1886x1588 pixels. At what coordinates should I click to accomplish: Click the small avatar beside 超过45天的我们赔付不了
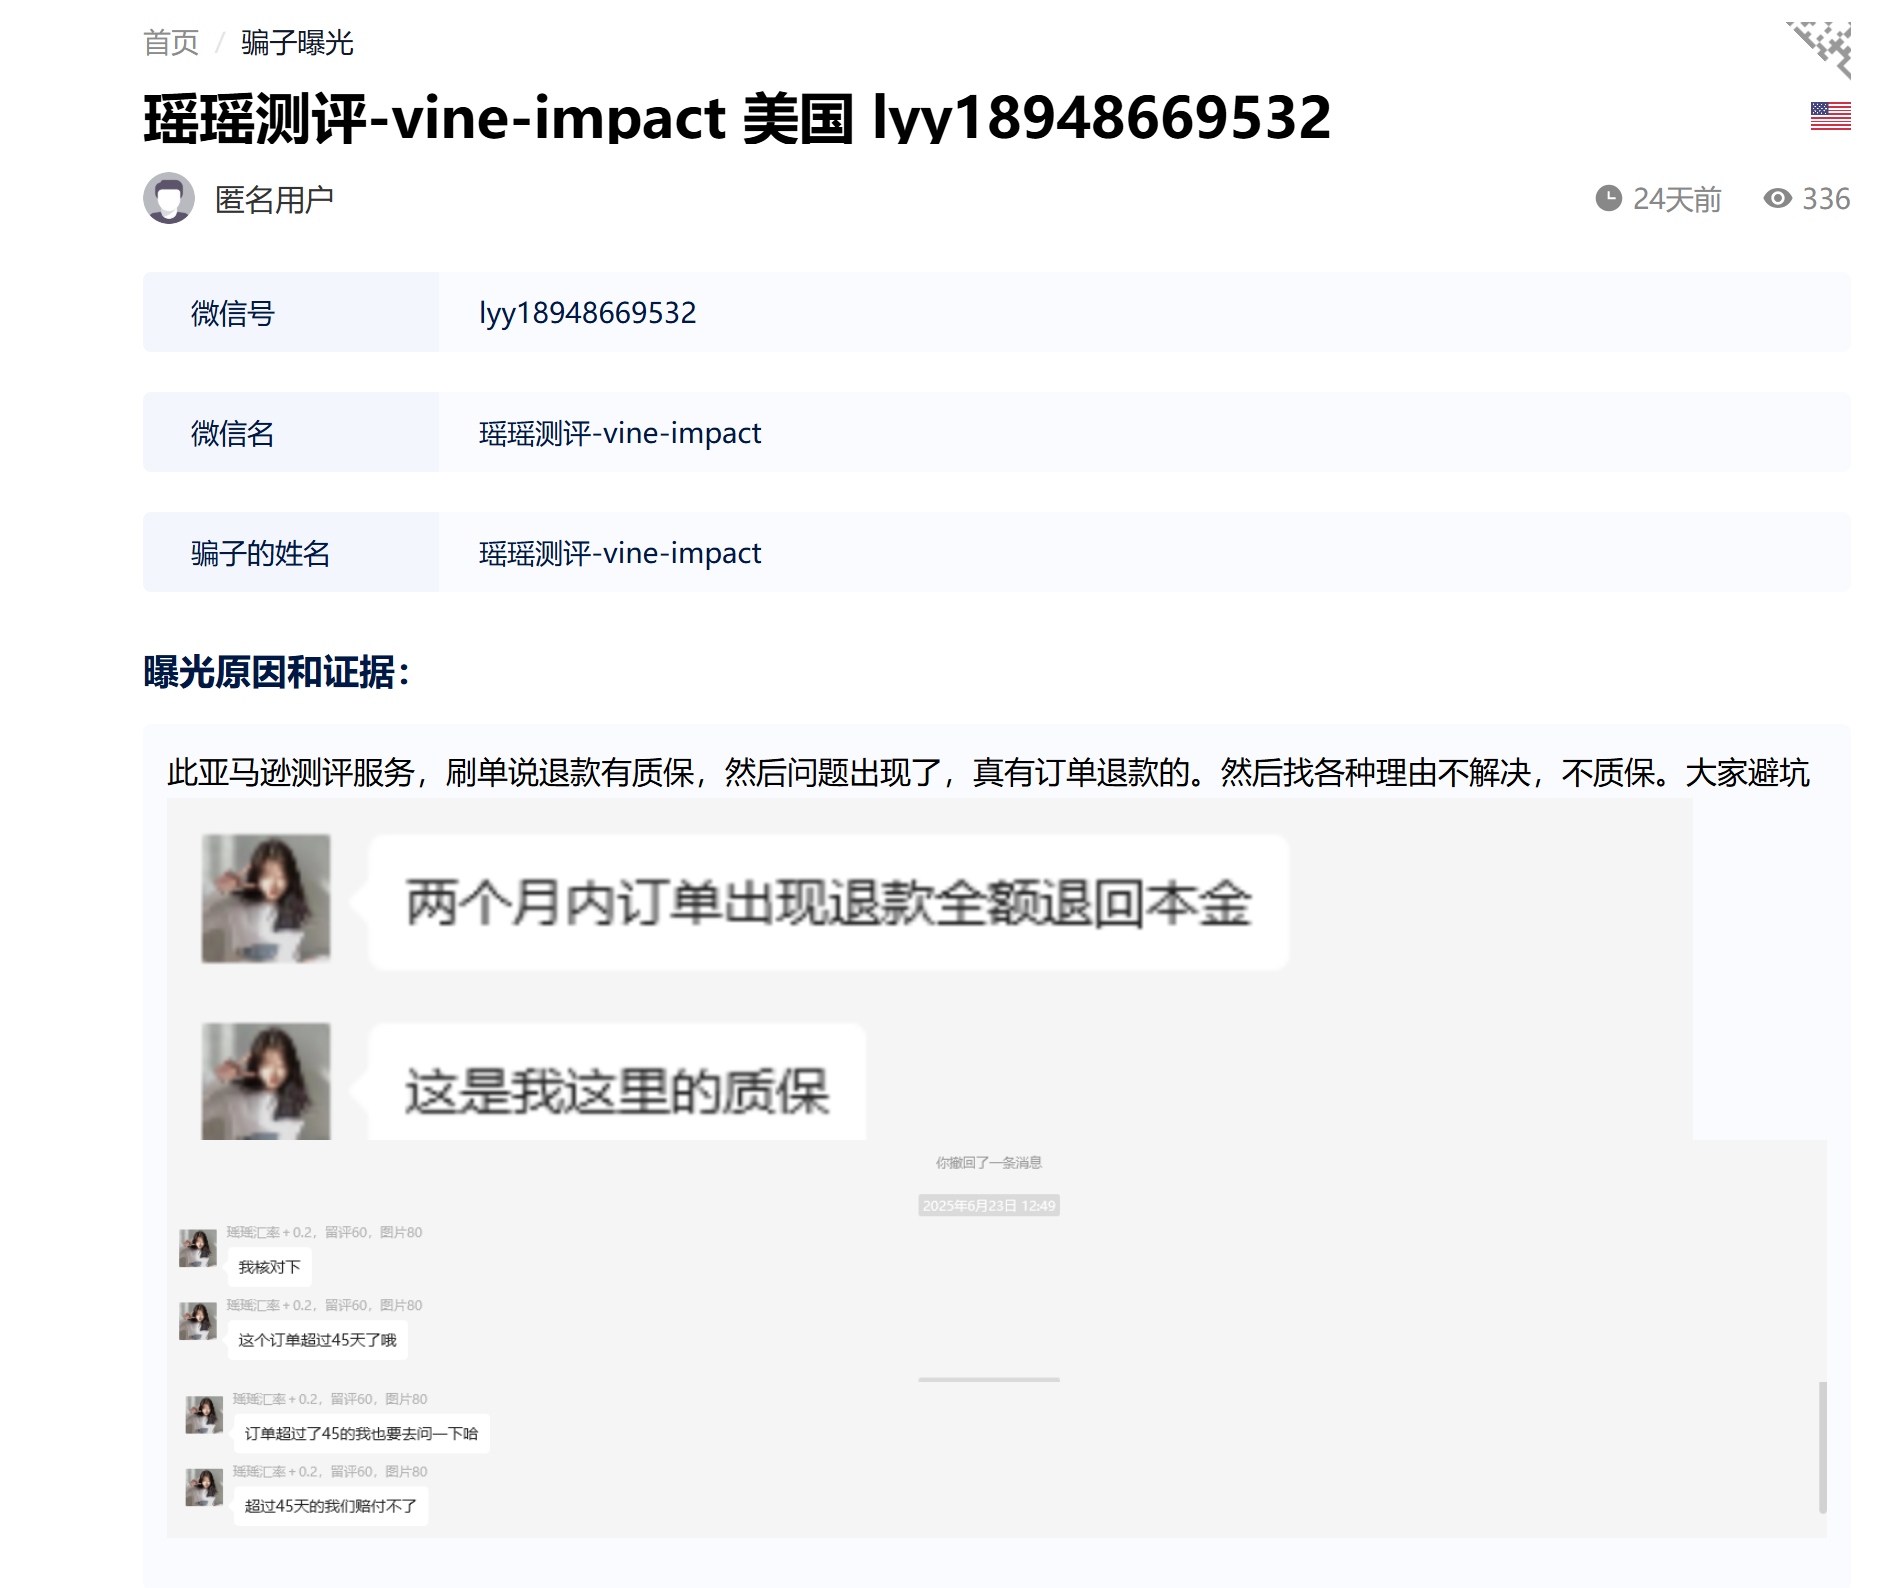click(204, 1487)
